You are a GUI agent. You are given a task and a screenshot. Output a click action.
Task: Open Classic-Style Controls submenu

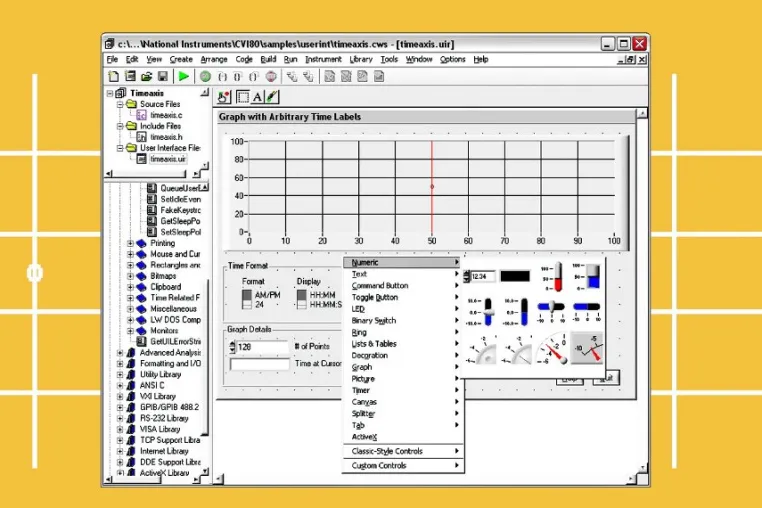(403, 451)
